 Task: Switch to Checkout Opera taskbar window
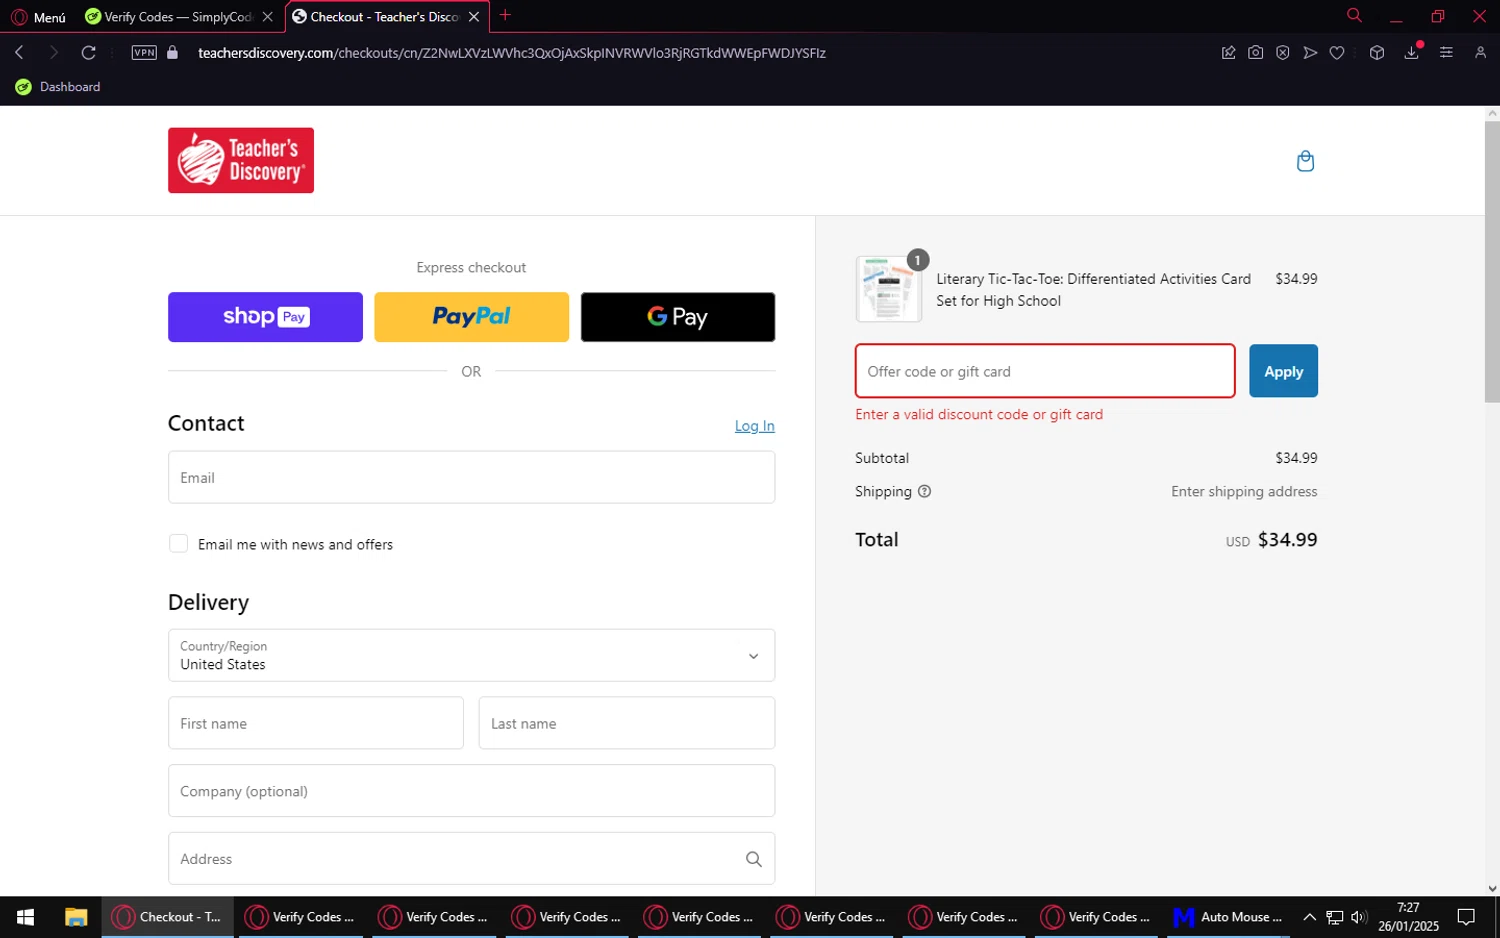(168, 917)
